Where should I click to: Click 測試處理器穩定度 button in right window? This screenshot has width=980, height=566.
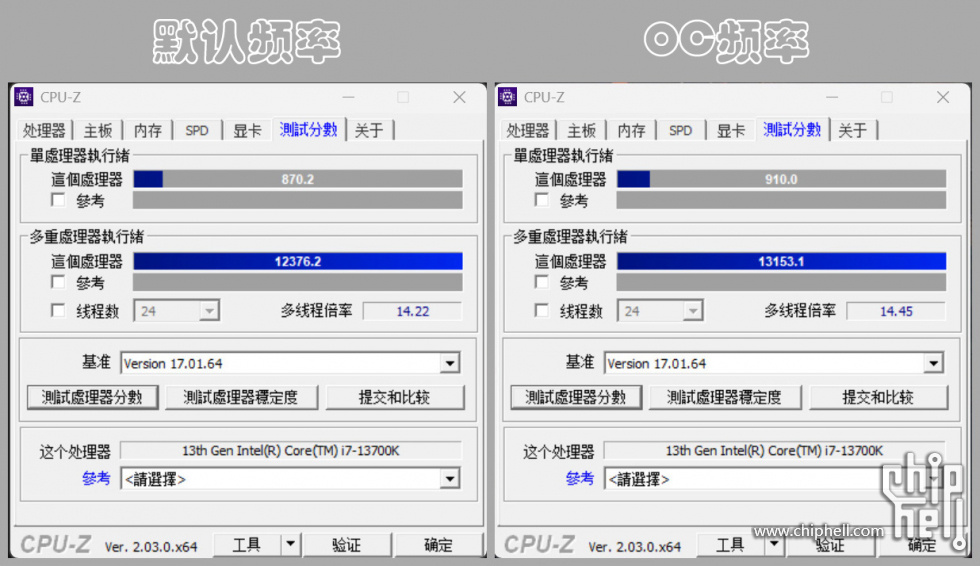tap(725, 397)
